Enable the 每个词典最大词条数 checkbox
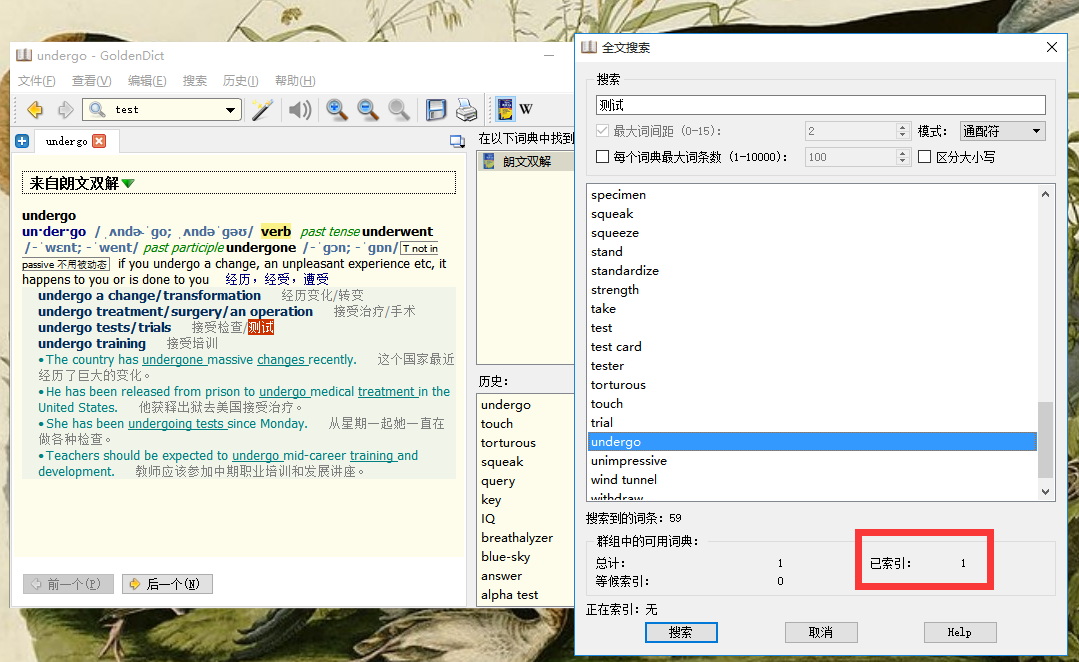 pyautogui.click(x=602, y=157)
